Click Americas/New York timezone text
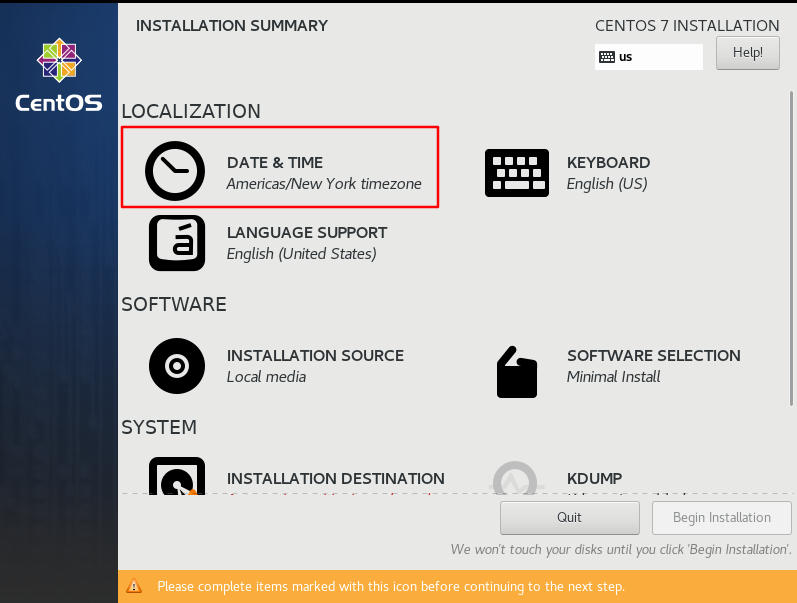The image size is (797, 603). tap(324, 184)
